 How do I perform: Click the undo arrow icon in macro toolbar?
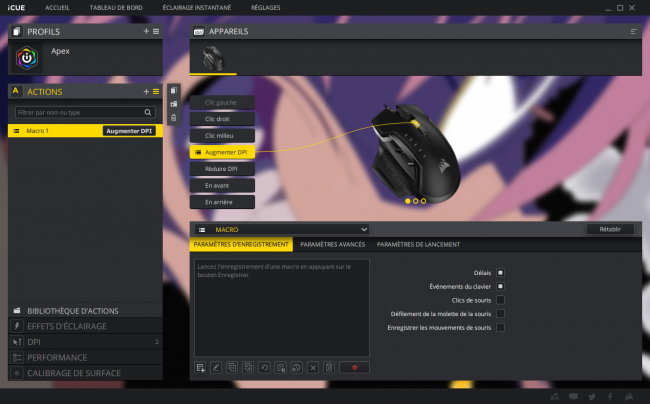[x=264, y=368]
